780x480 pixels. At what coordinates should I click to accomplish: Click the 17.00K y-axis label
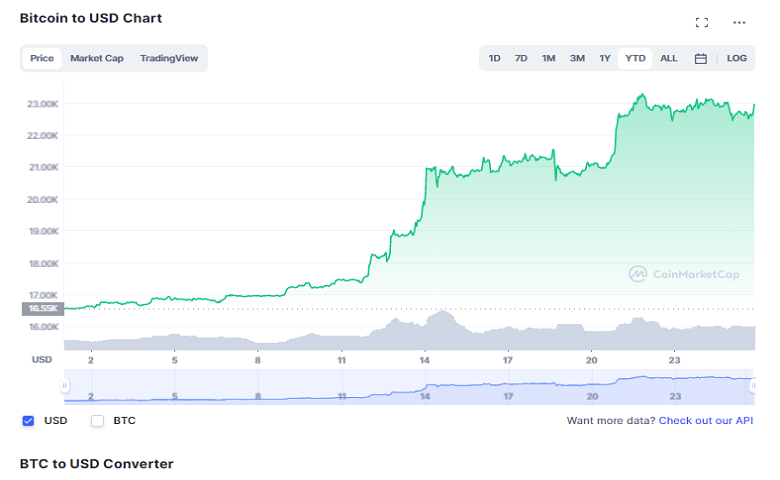pos(43,295)
